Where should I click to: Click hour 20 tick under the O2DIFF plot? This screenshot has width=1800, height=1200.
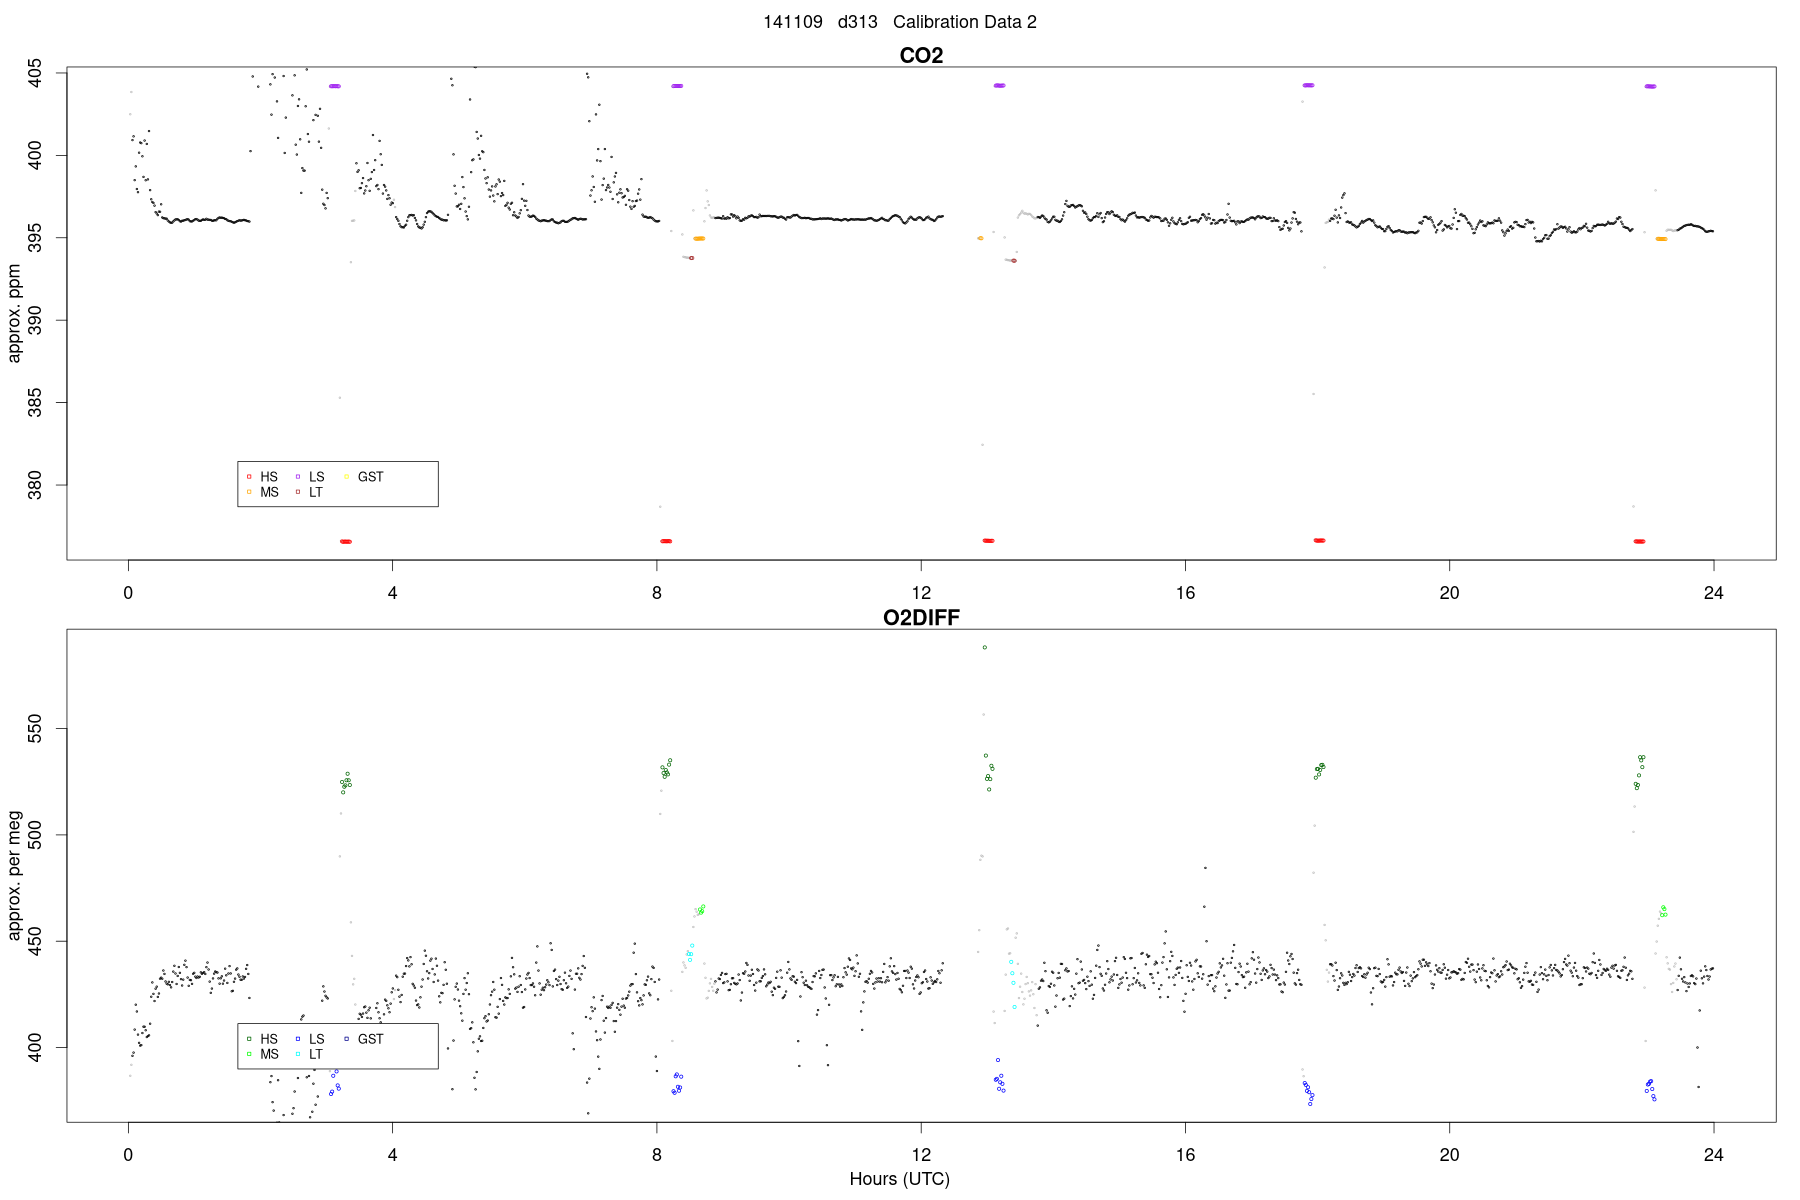click(x=1449, y=1155)
